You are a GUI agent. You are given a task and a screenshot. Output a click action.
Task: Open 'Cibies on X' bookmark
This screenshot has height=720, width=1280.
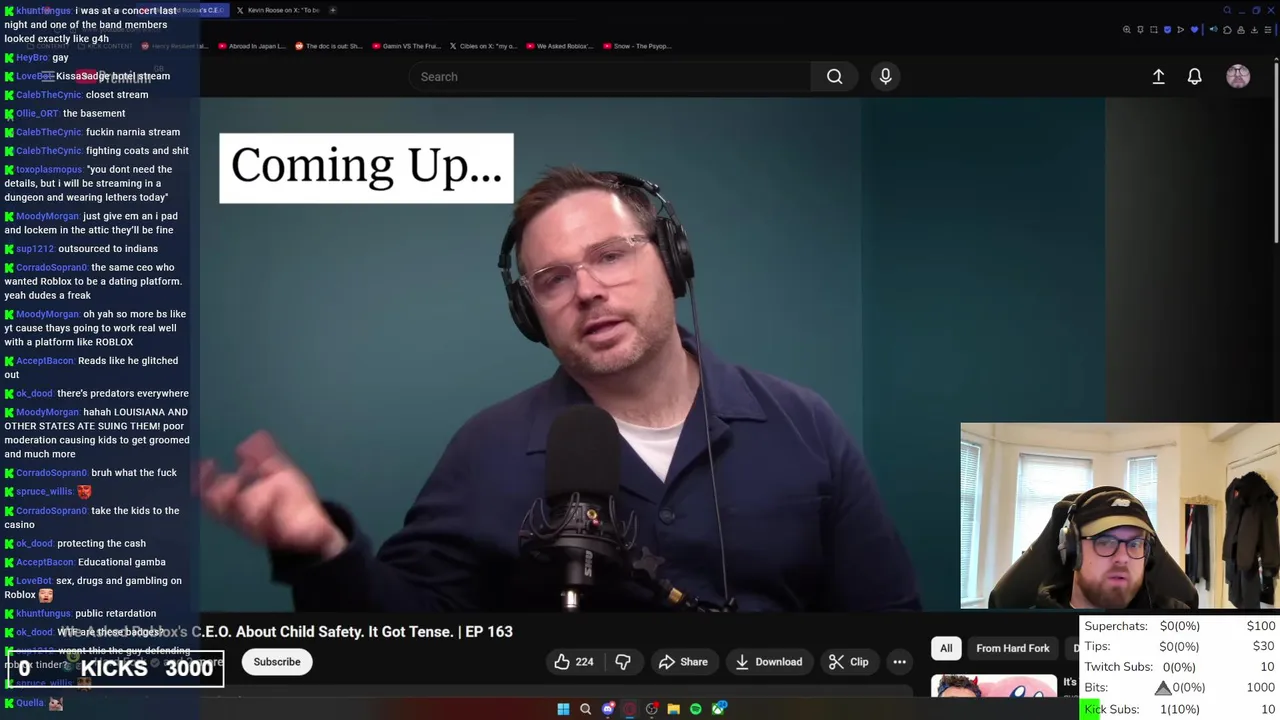pos(483,46)
